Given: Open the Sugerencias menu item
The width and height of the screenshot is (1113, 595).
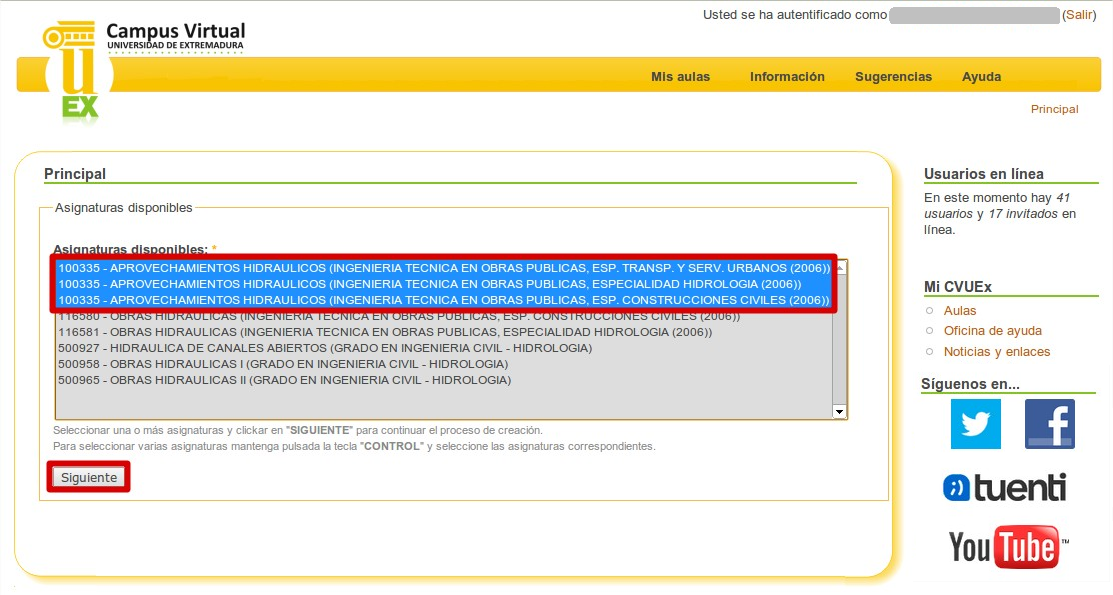Looking at the screenshot, I should click(x=893, y=77).
